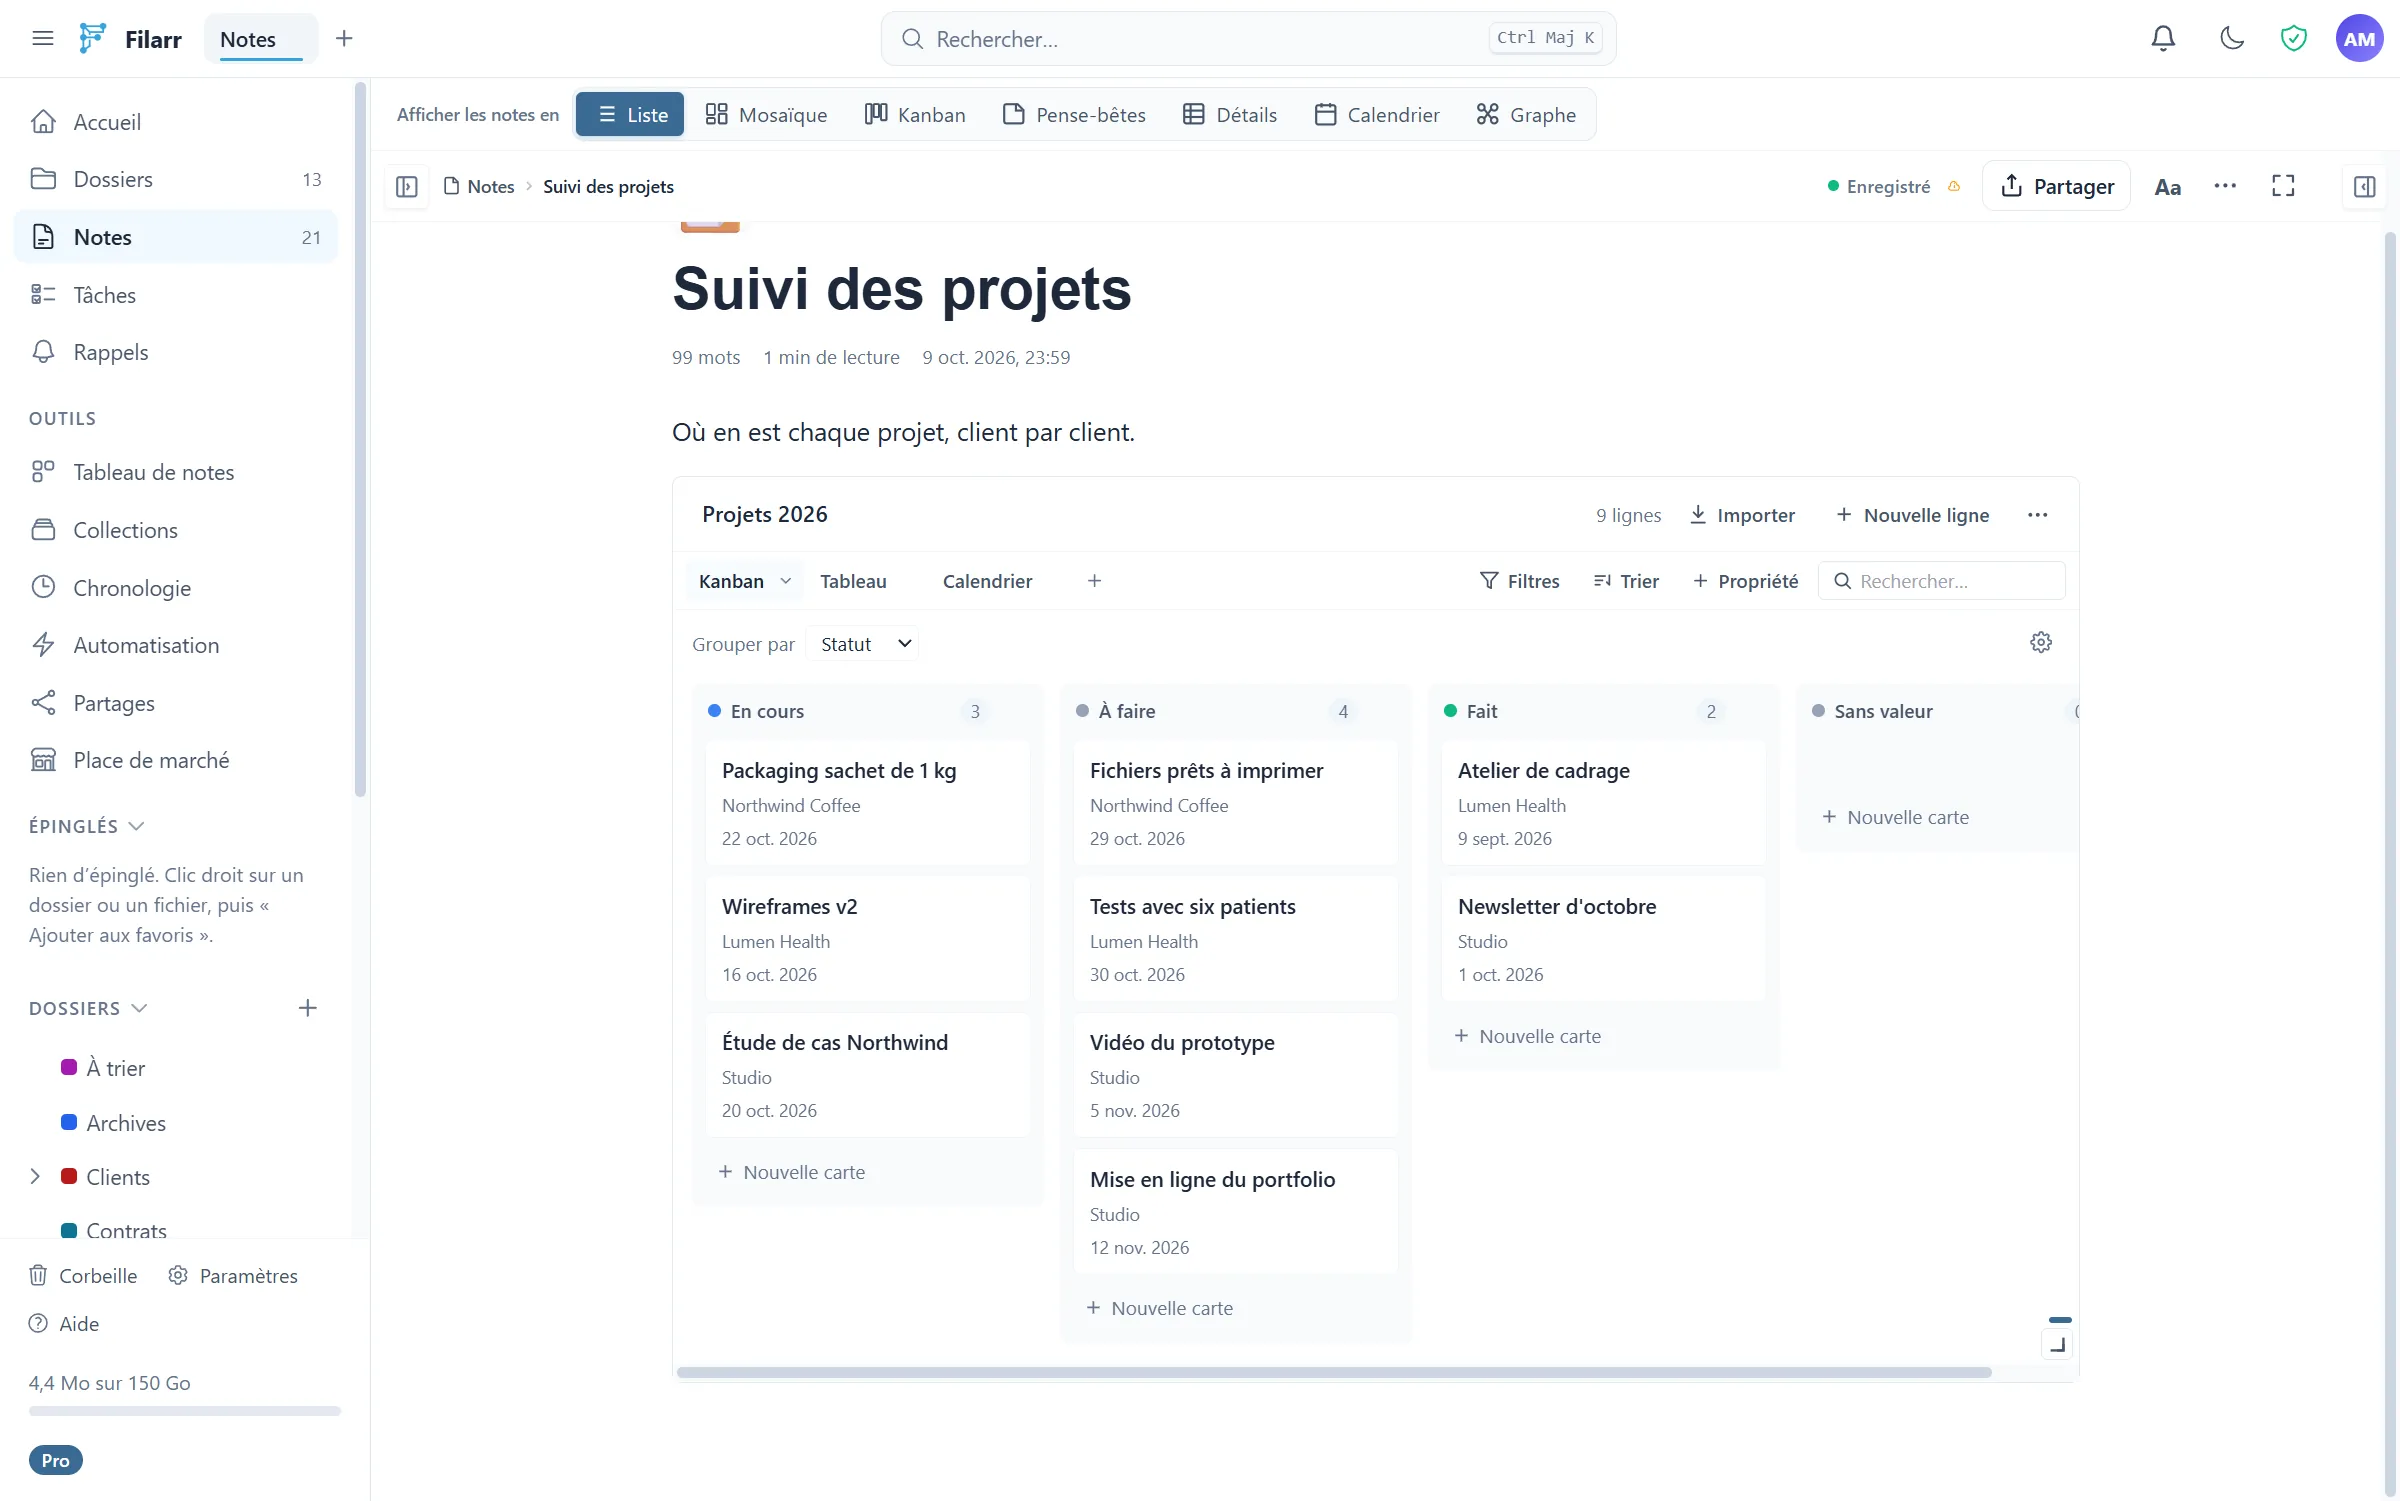Open the Projets 2026 table options menu
The width and height of the screenshot is (2400, 1501).
(x=2037, y=515)
